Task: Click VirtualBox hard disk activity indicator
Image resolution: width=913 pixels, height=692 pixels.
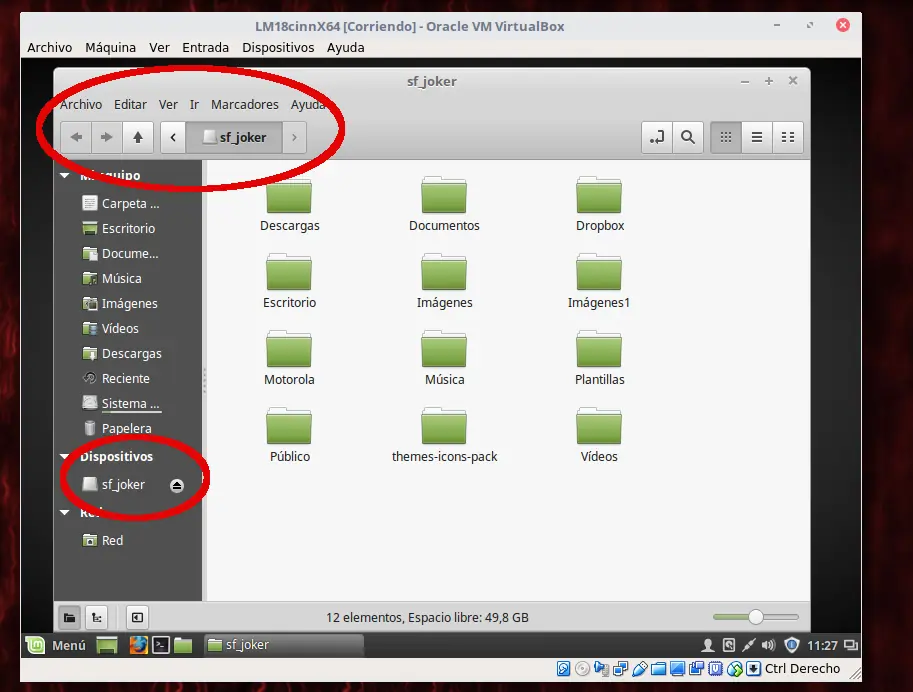Action: click(x=563, y=669)
